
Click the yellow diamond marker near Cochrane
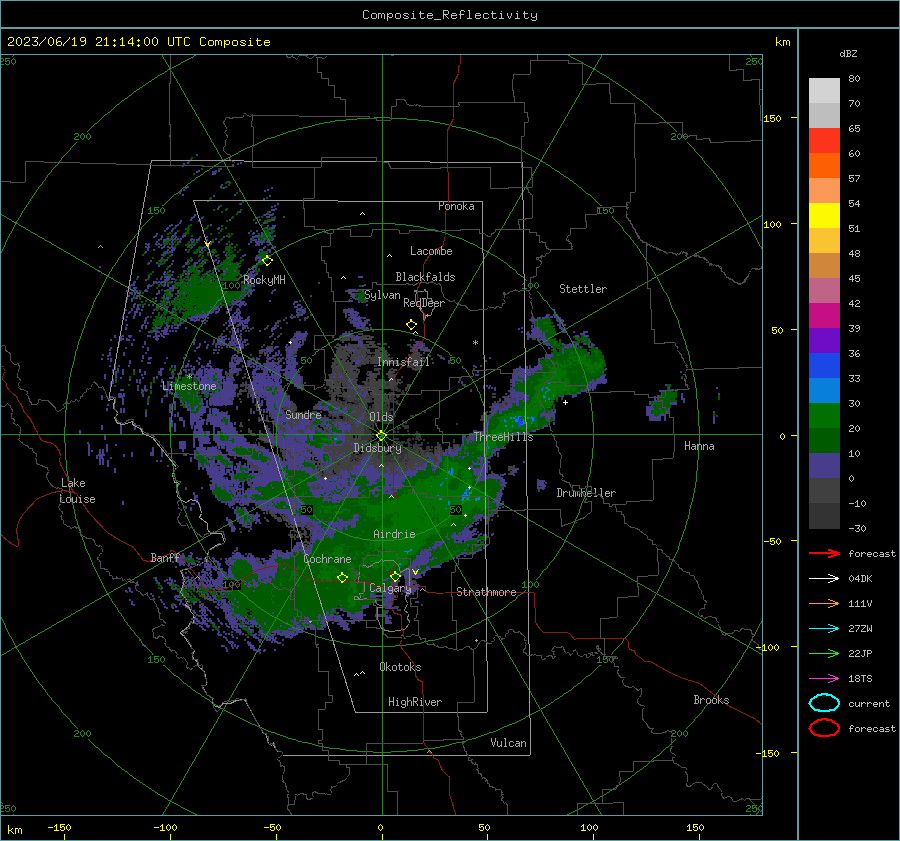[x=342, y=578]
